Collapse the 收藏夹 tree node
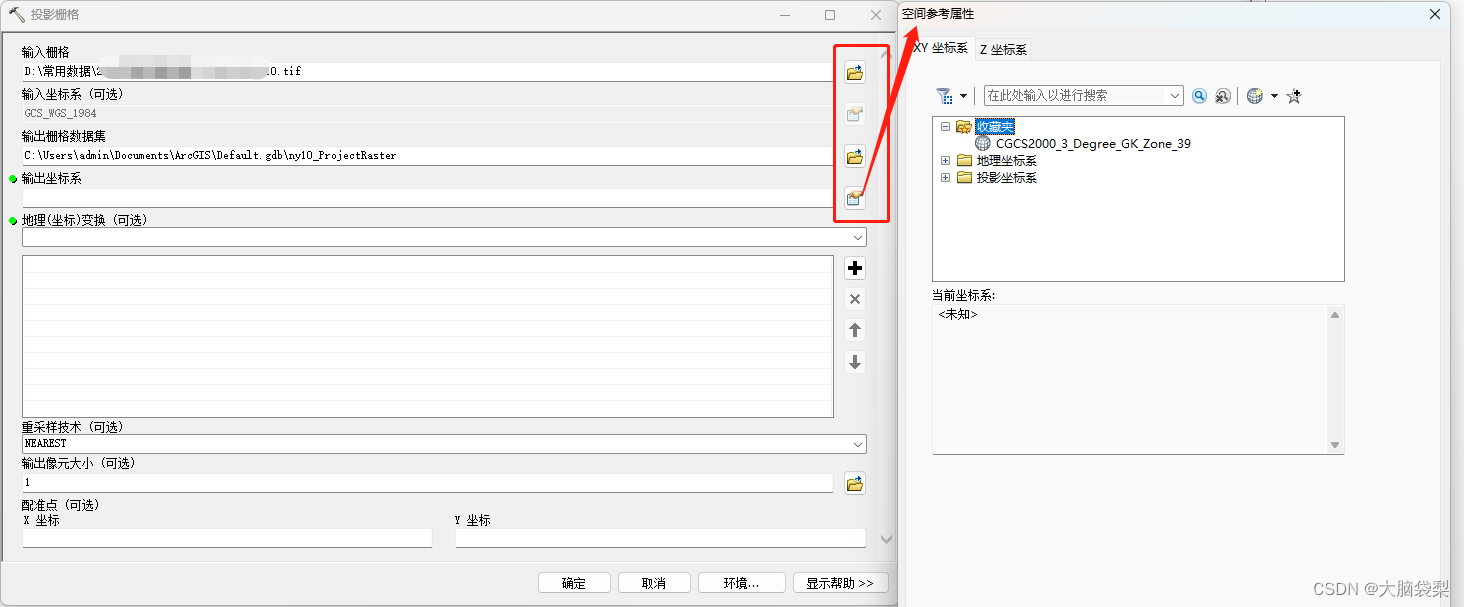Image resolution: width=1464 pixels, height=607 pixels. [x=945, y=127]
